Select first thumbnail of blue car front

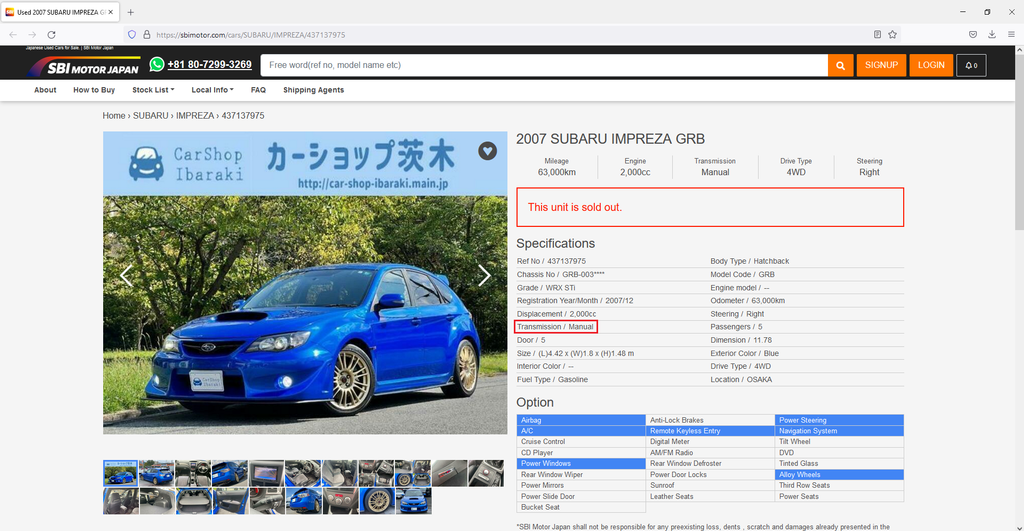(x=120, y=473)
